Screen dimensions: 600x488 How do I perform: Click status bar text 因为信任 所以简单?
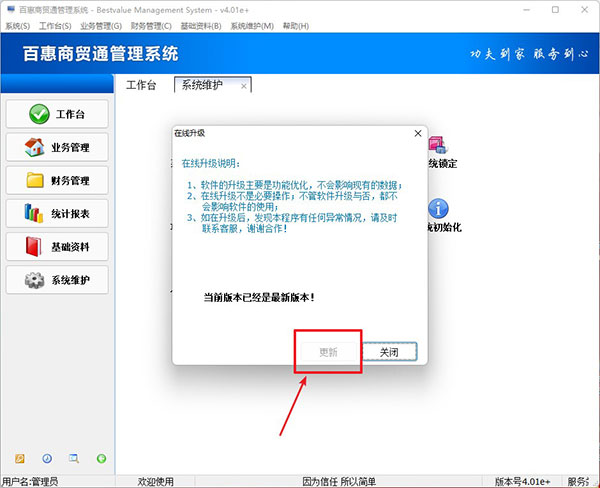[339, 481]
